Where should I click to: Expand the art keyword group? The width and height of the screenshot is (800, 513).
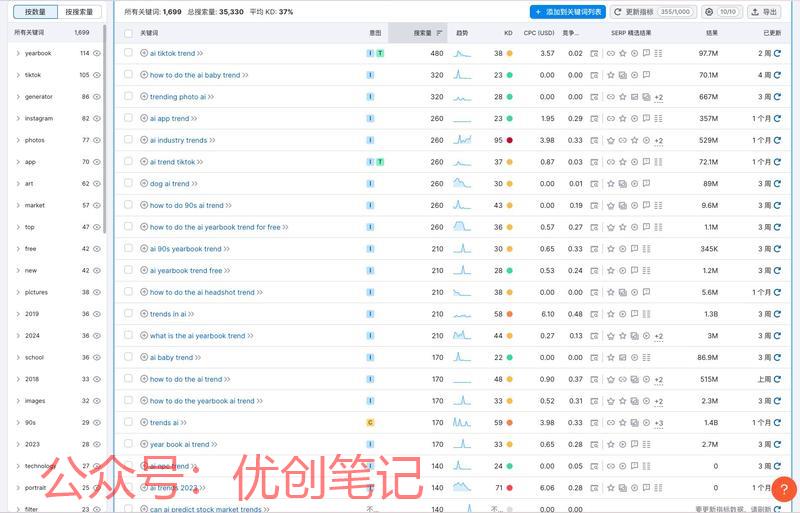pyautogui.click(x=18, y=183)
